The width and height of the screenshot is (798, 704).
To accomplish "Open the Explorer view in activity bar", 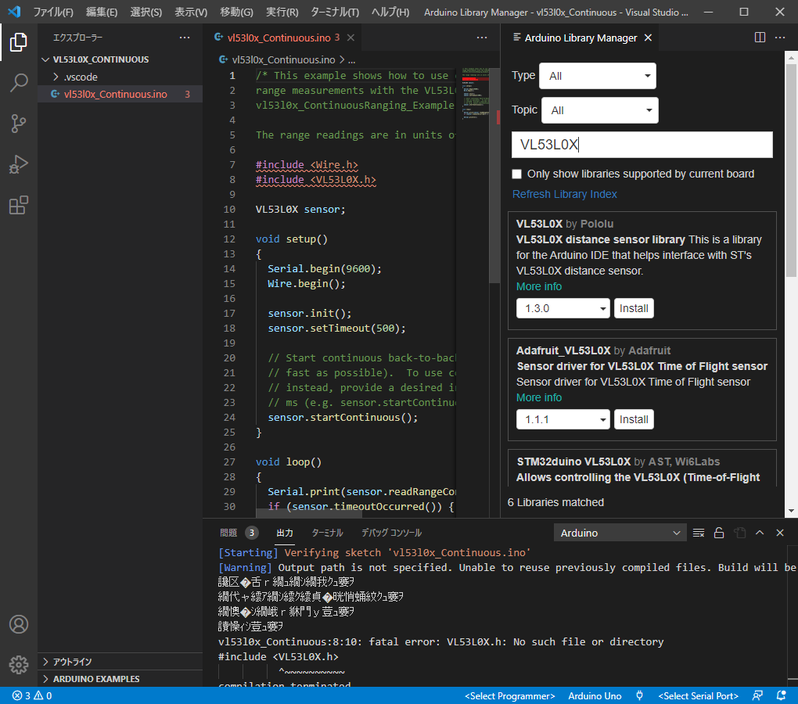I will pyautogui.click(x=18, y=42).
